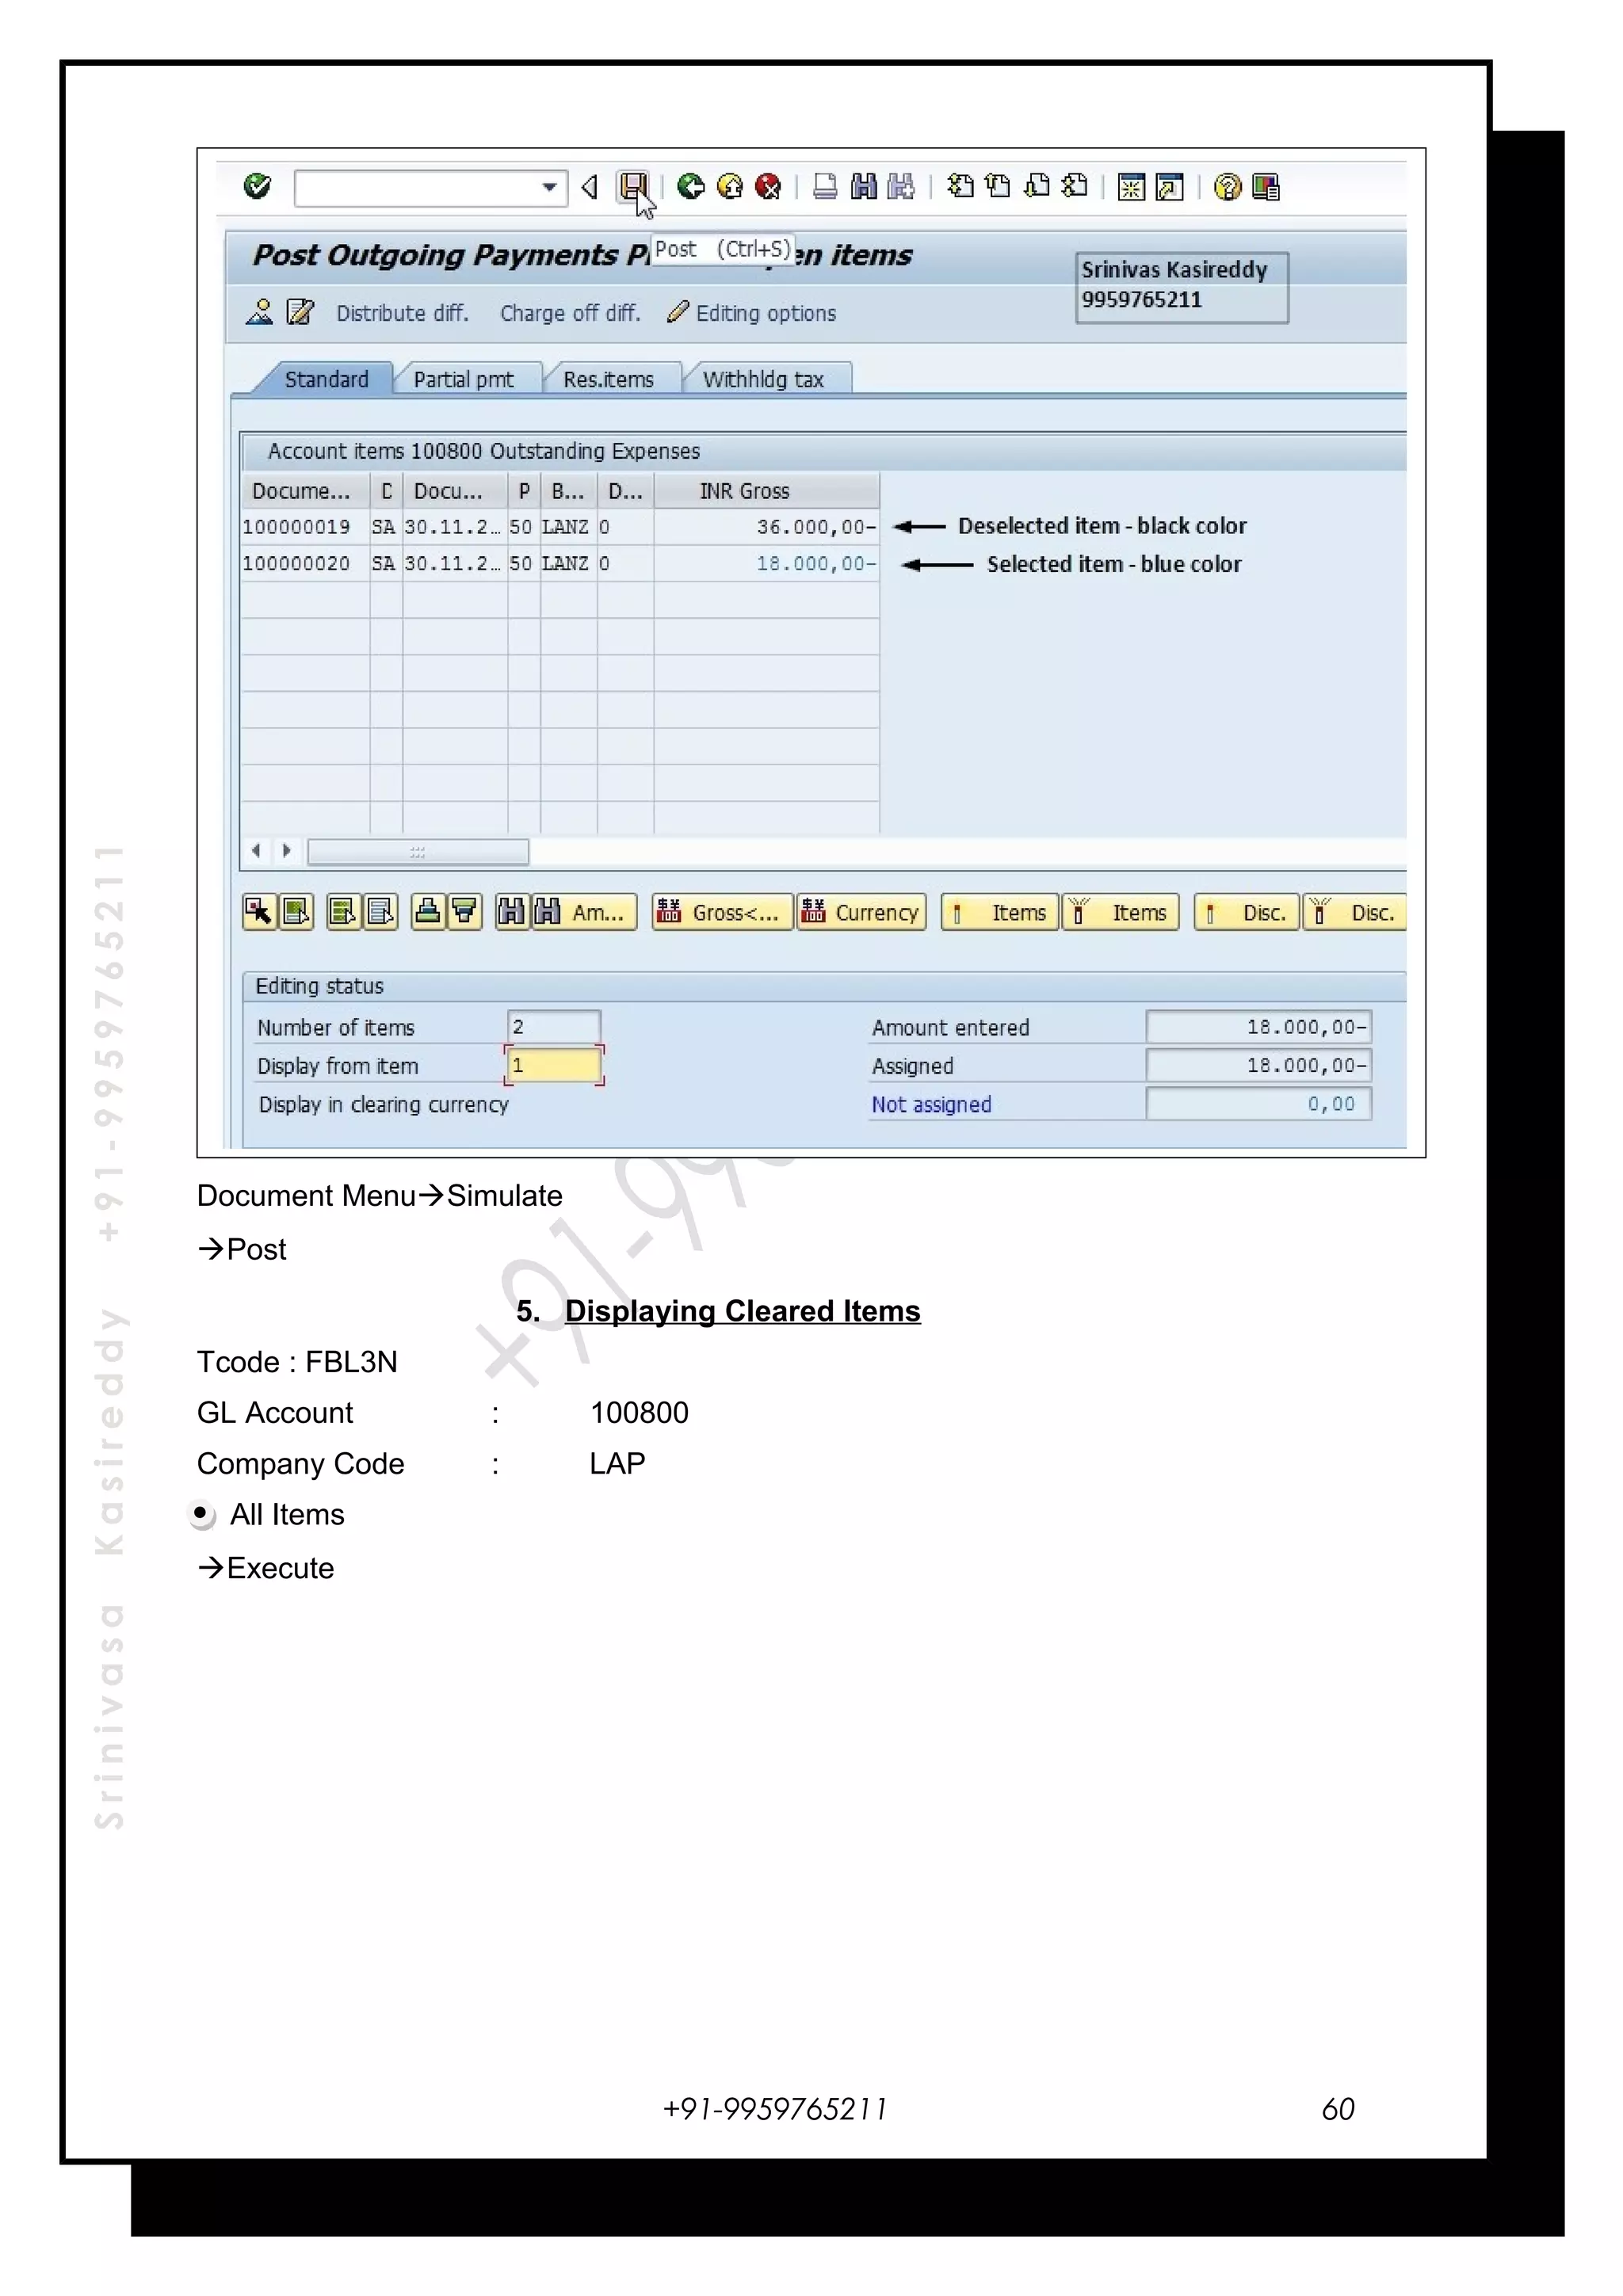Viewport: 1623px width, 2296px height.
Task: Click the green Enter checkmark icon
Action: point(257,186)
